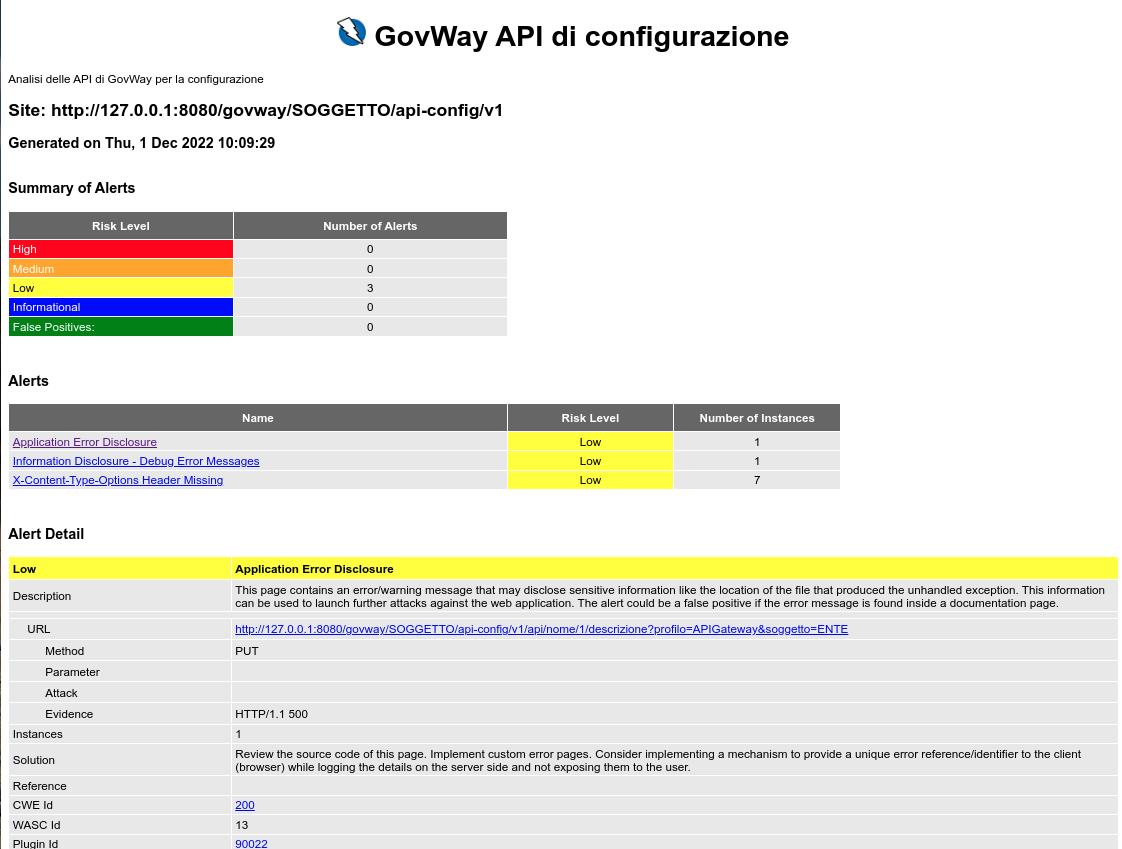Click the Instances row label in detail

[37, 734]
